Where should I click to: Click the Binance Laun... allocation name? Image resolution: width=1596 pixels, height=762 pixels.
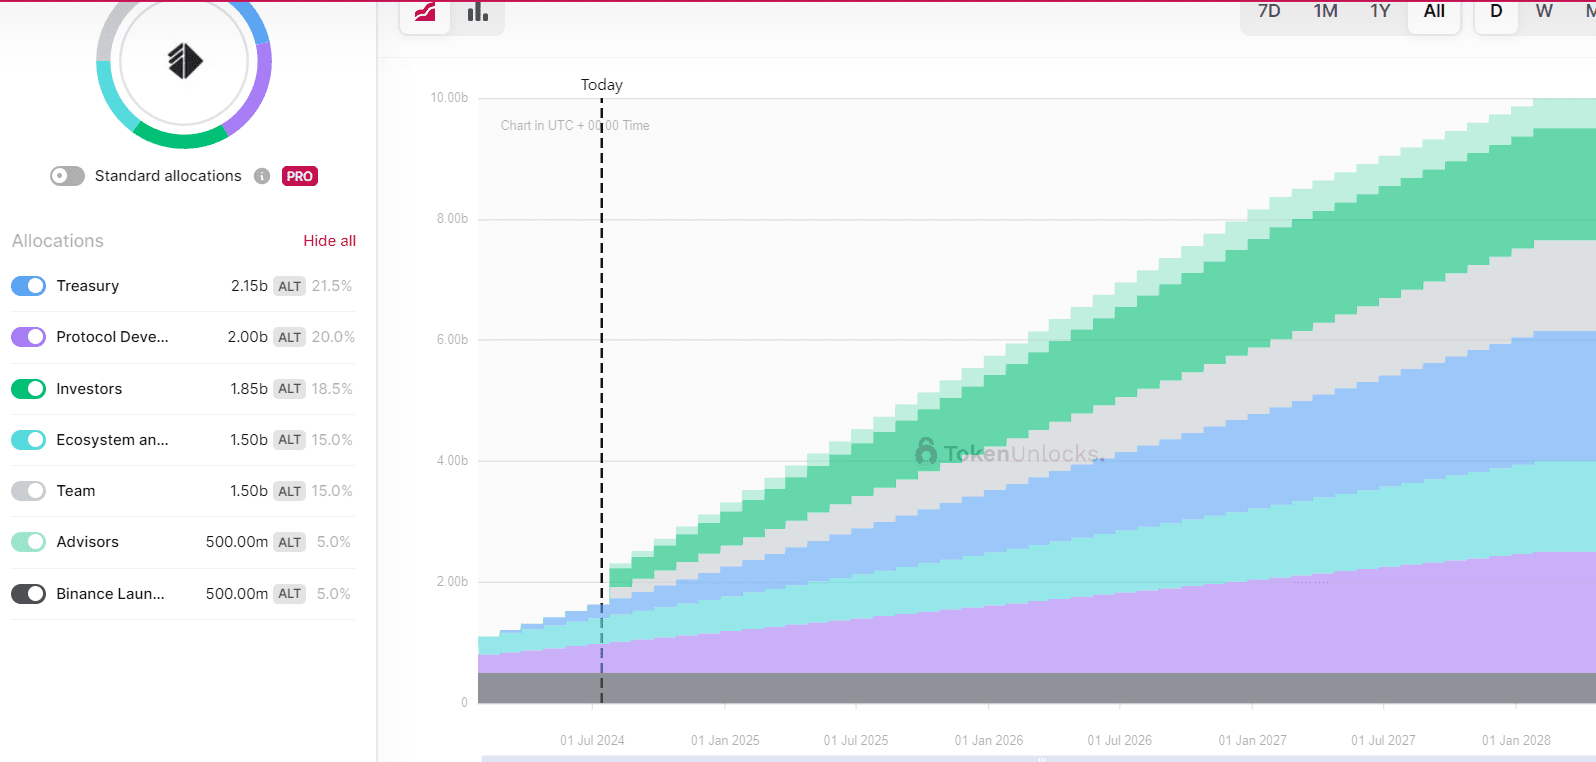click(110, 594)
